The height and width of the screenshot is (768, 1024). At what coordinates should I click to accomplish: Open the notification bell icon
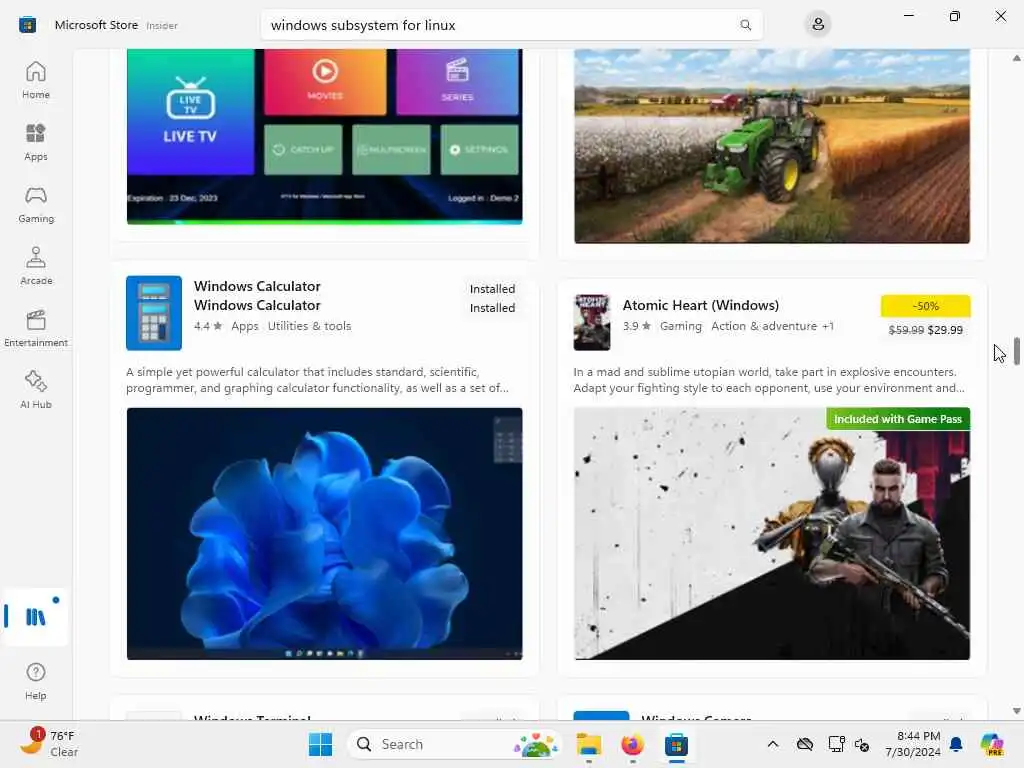pyautogui.click(x=956, y=744)
